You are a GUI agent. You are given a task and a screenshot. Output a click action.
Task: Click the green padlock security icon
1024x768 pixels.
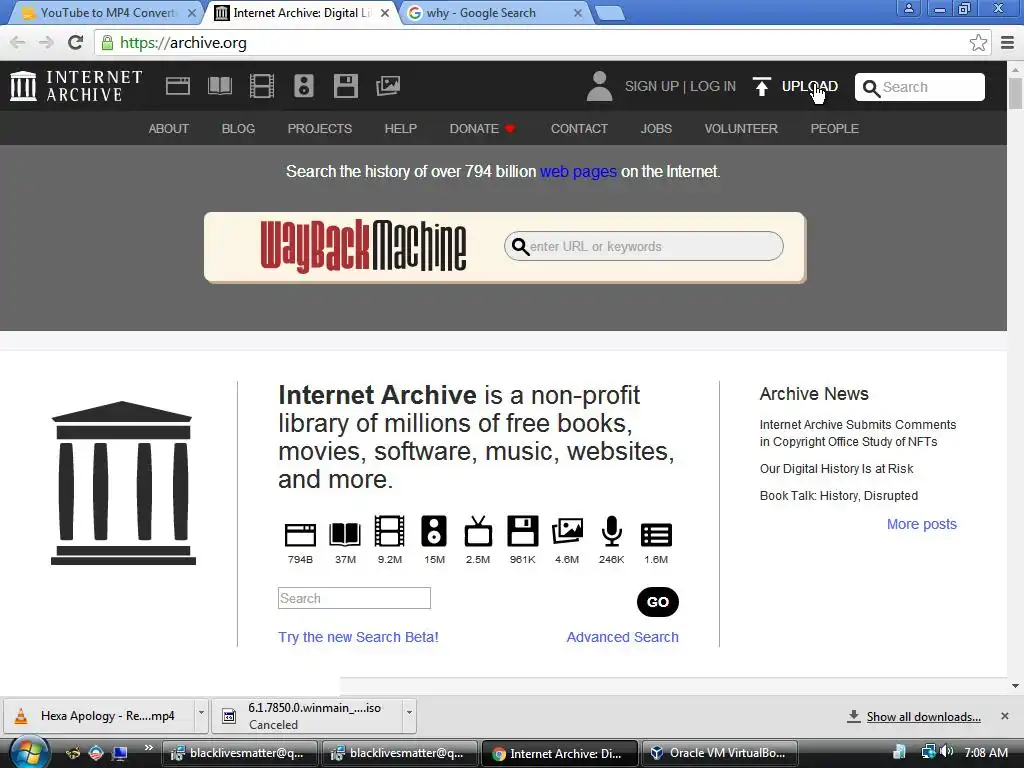tap(107, 42)
